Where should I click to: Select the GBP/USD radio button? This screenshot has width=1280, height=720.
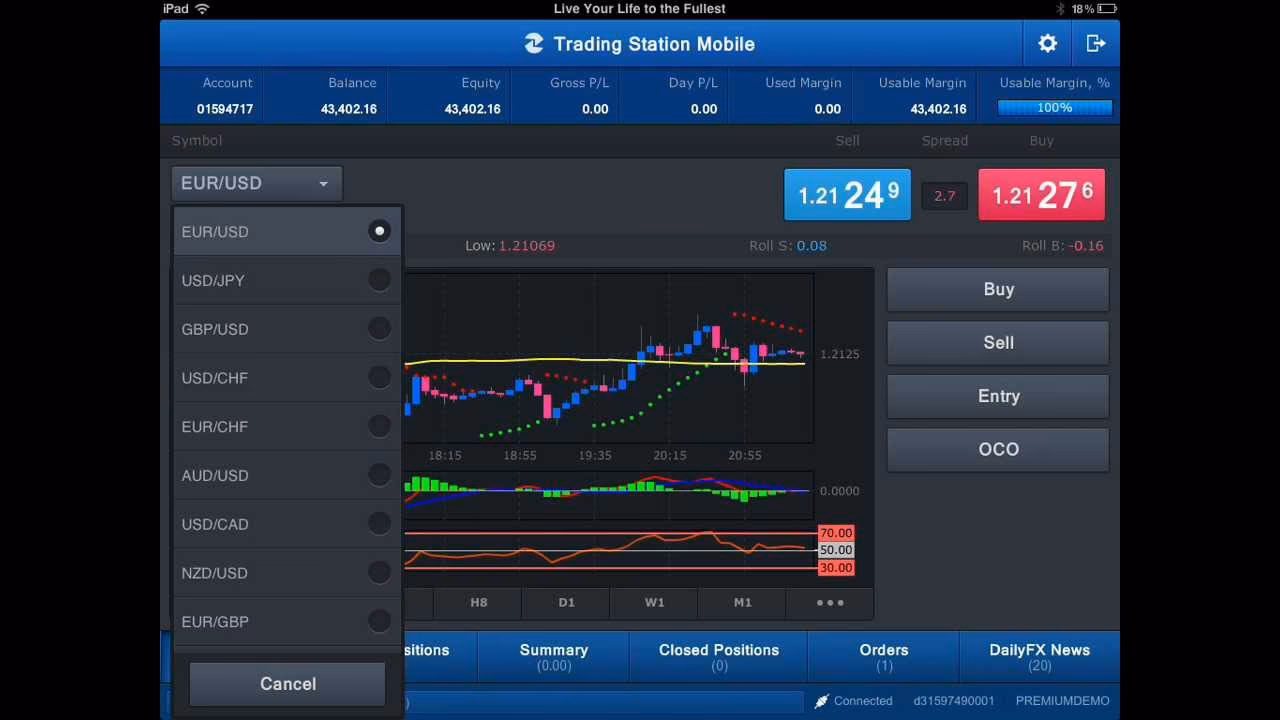click(x=379, y=328)
